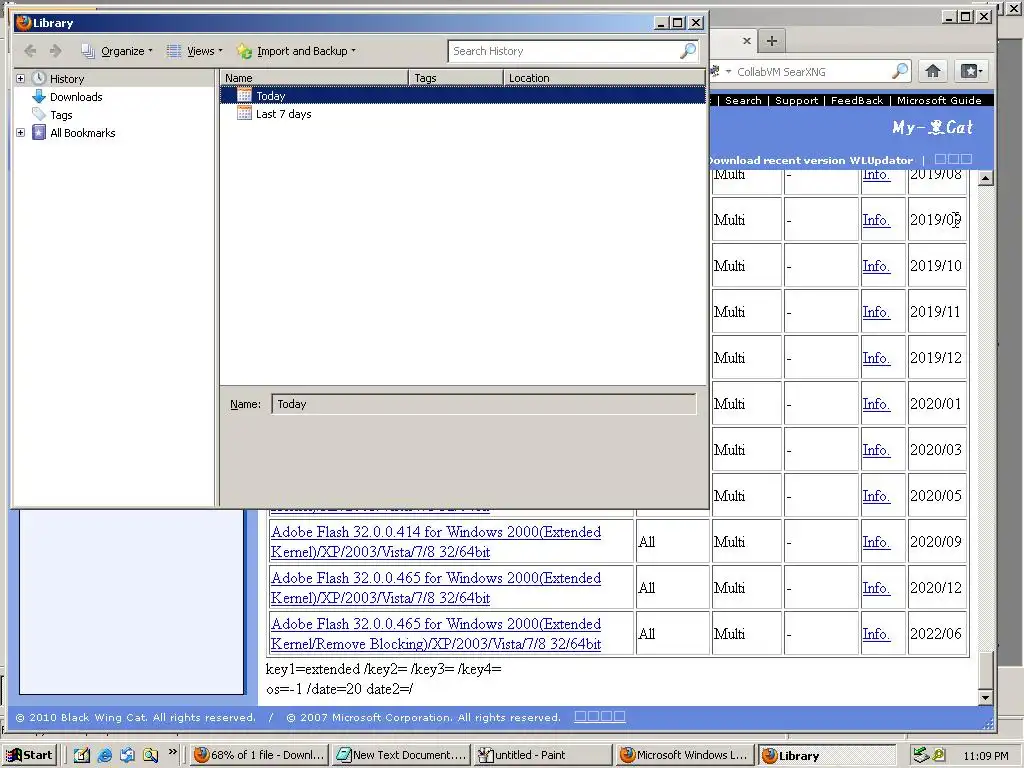Open the FeedBack link in page header

tap(857, 101)
